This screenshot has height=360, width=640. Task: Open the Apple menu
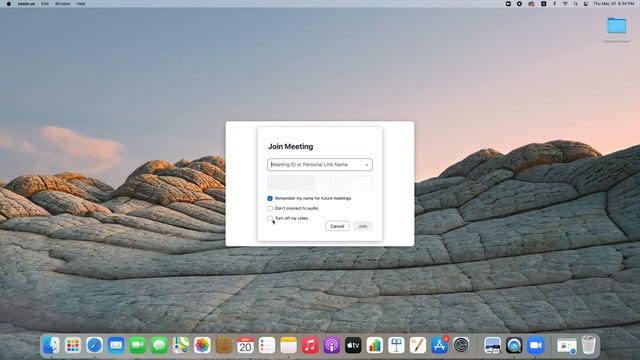point(9,4)
